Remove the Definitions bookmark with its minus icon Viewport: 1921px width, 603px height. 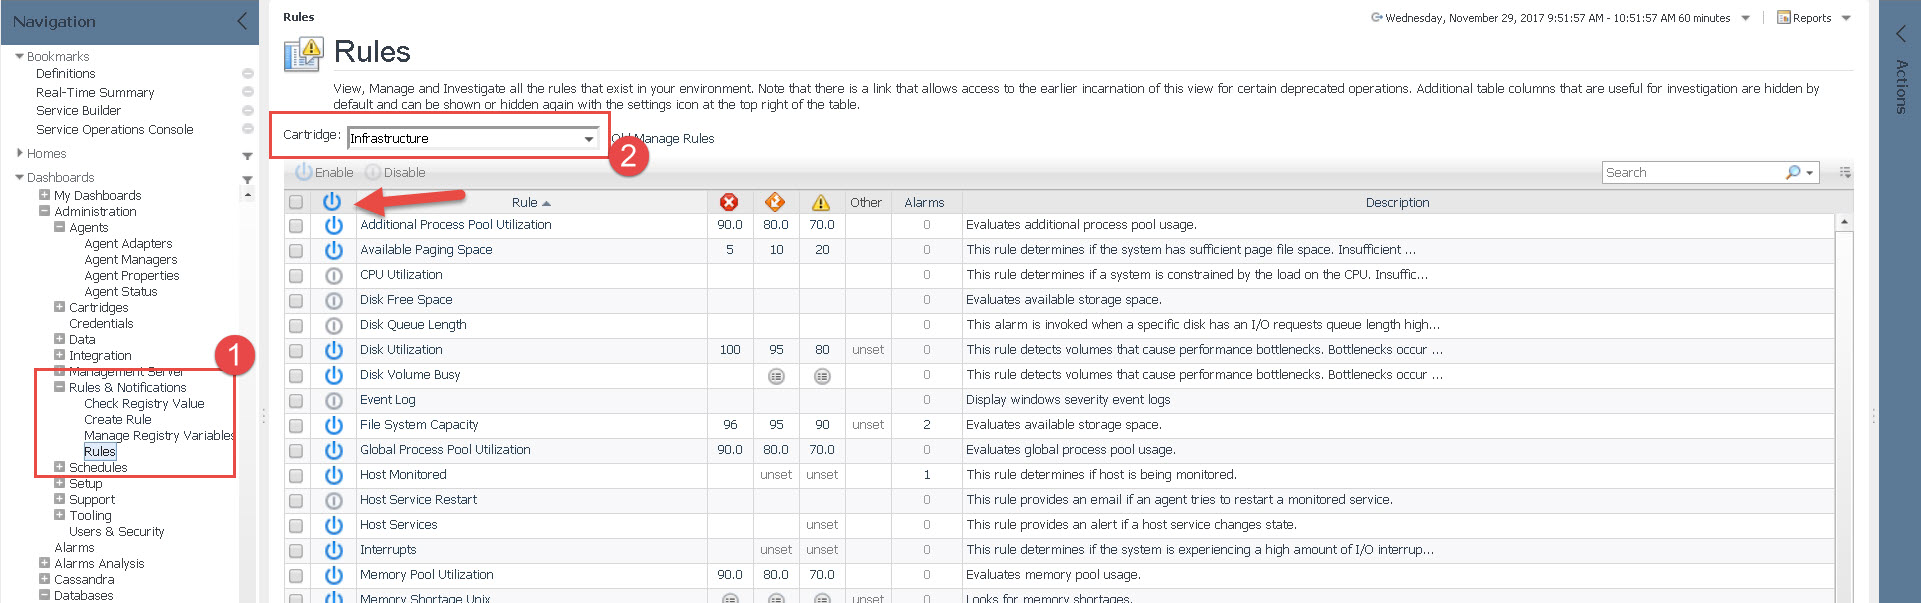click(248, 74)
